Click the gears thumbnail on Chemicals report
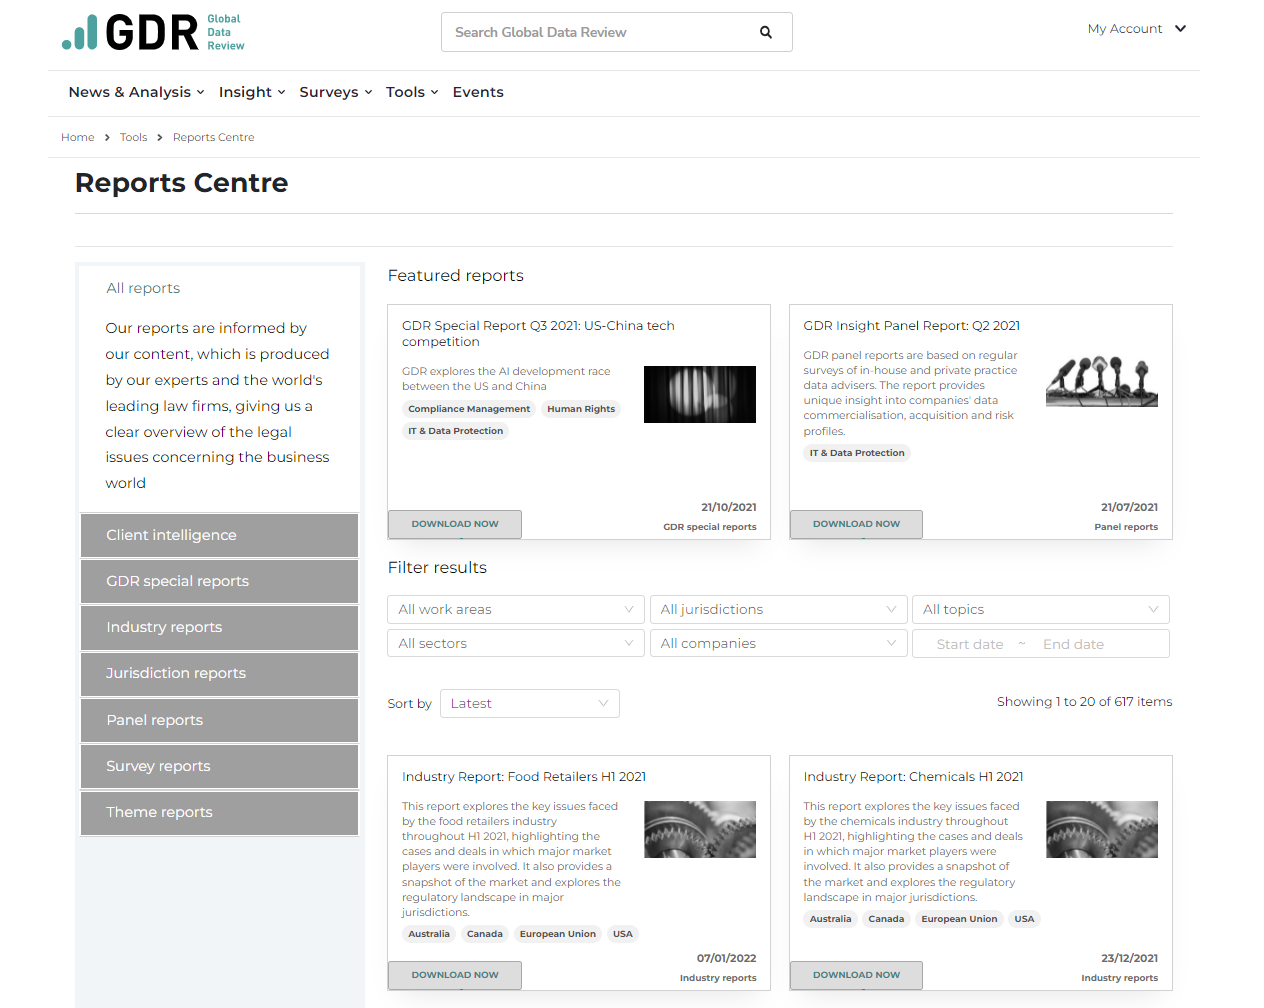The width and height of the screenshot is (1264, 1008). point(1102,829)
